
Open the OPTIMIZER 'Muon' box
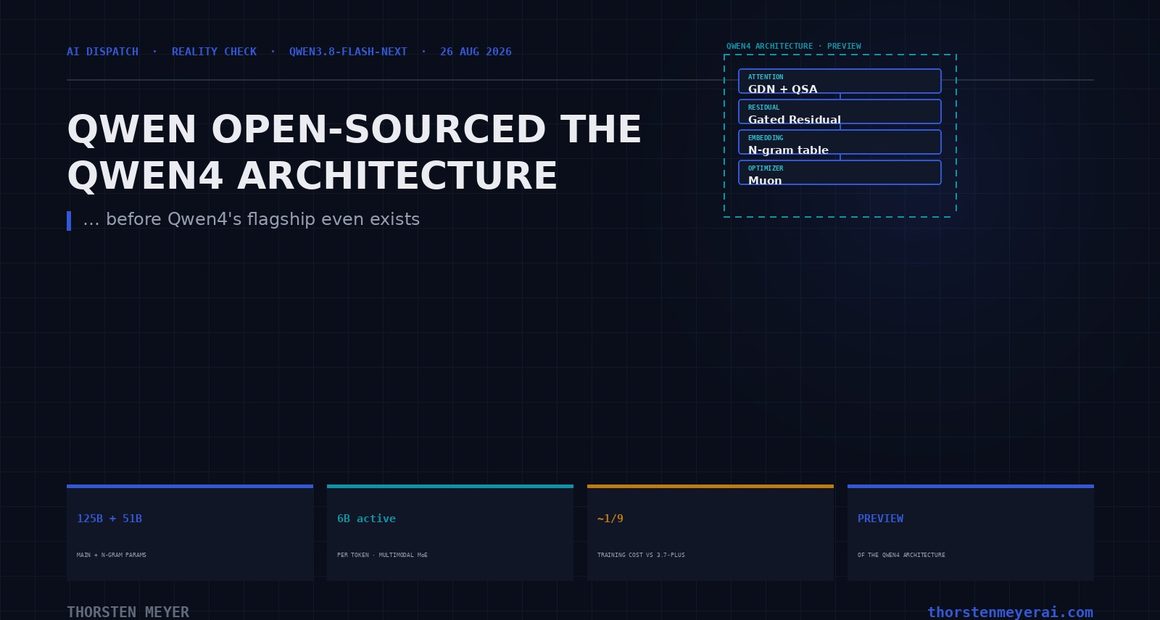[x=840, y=172]
